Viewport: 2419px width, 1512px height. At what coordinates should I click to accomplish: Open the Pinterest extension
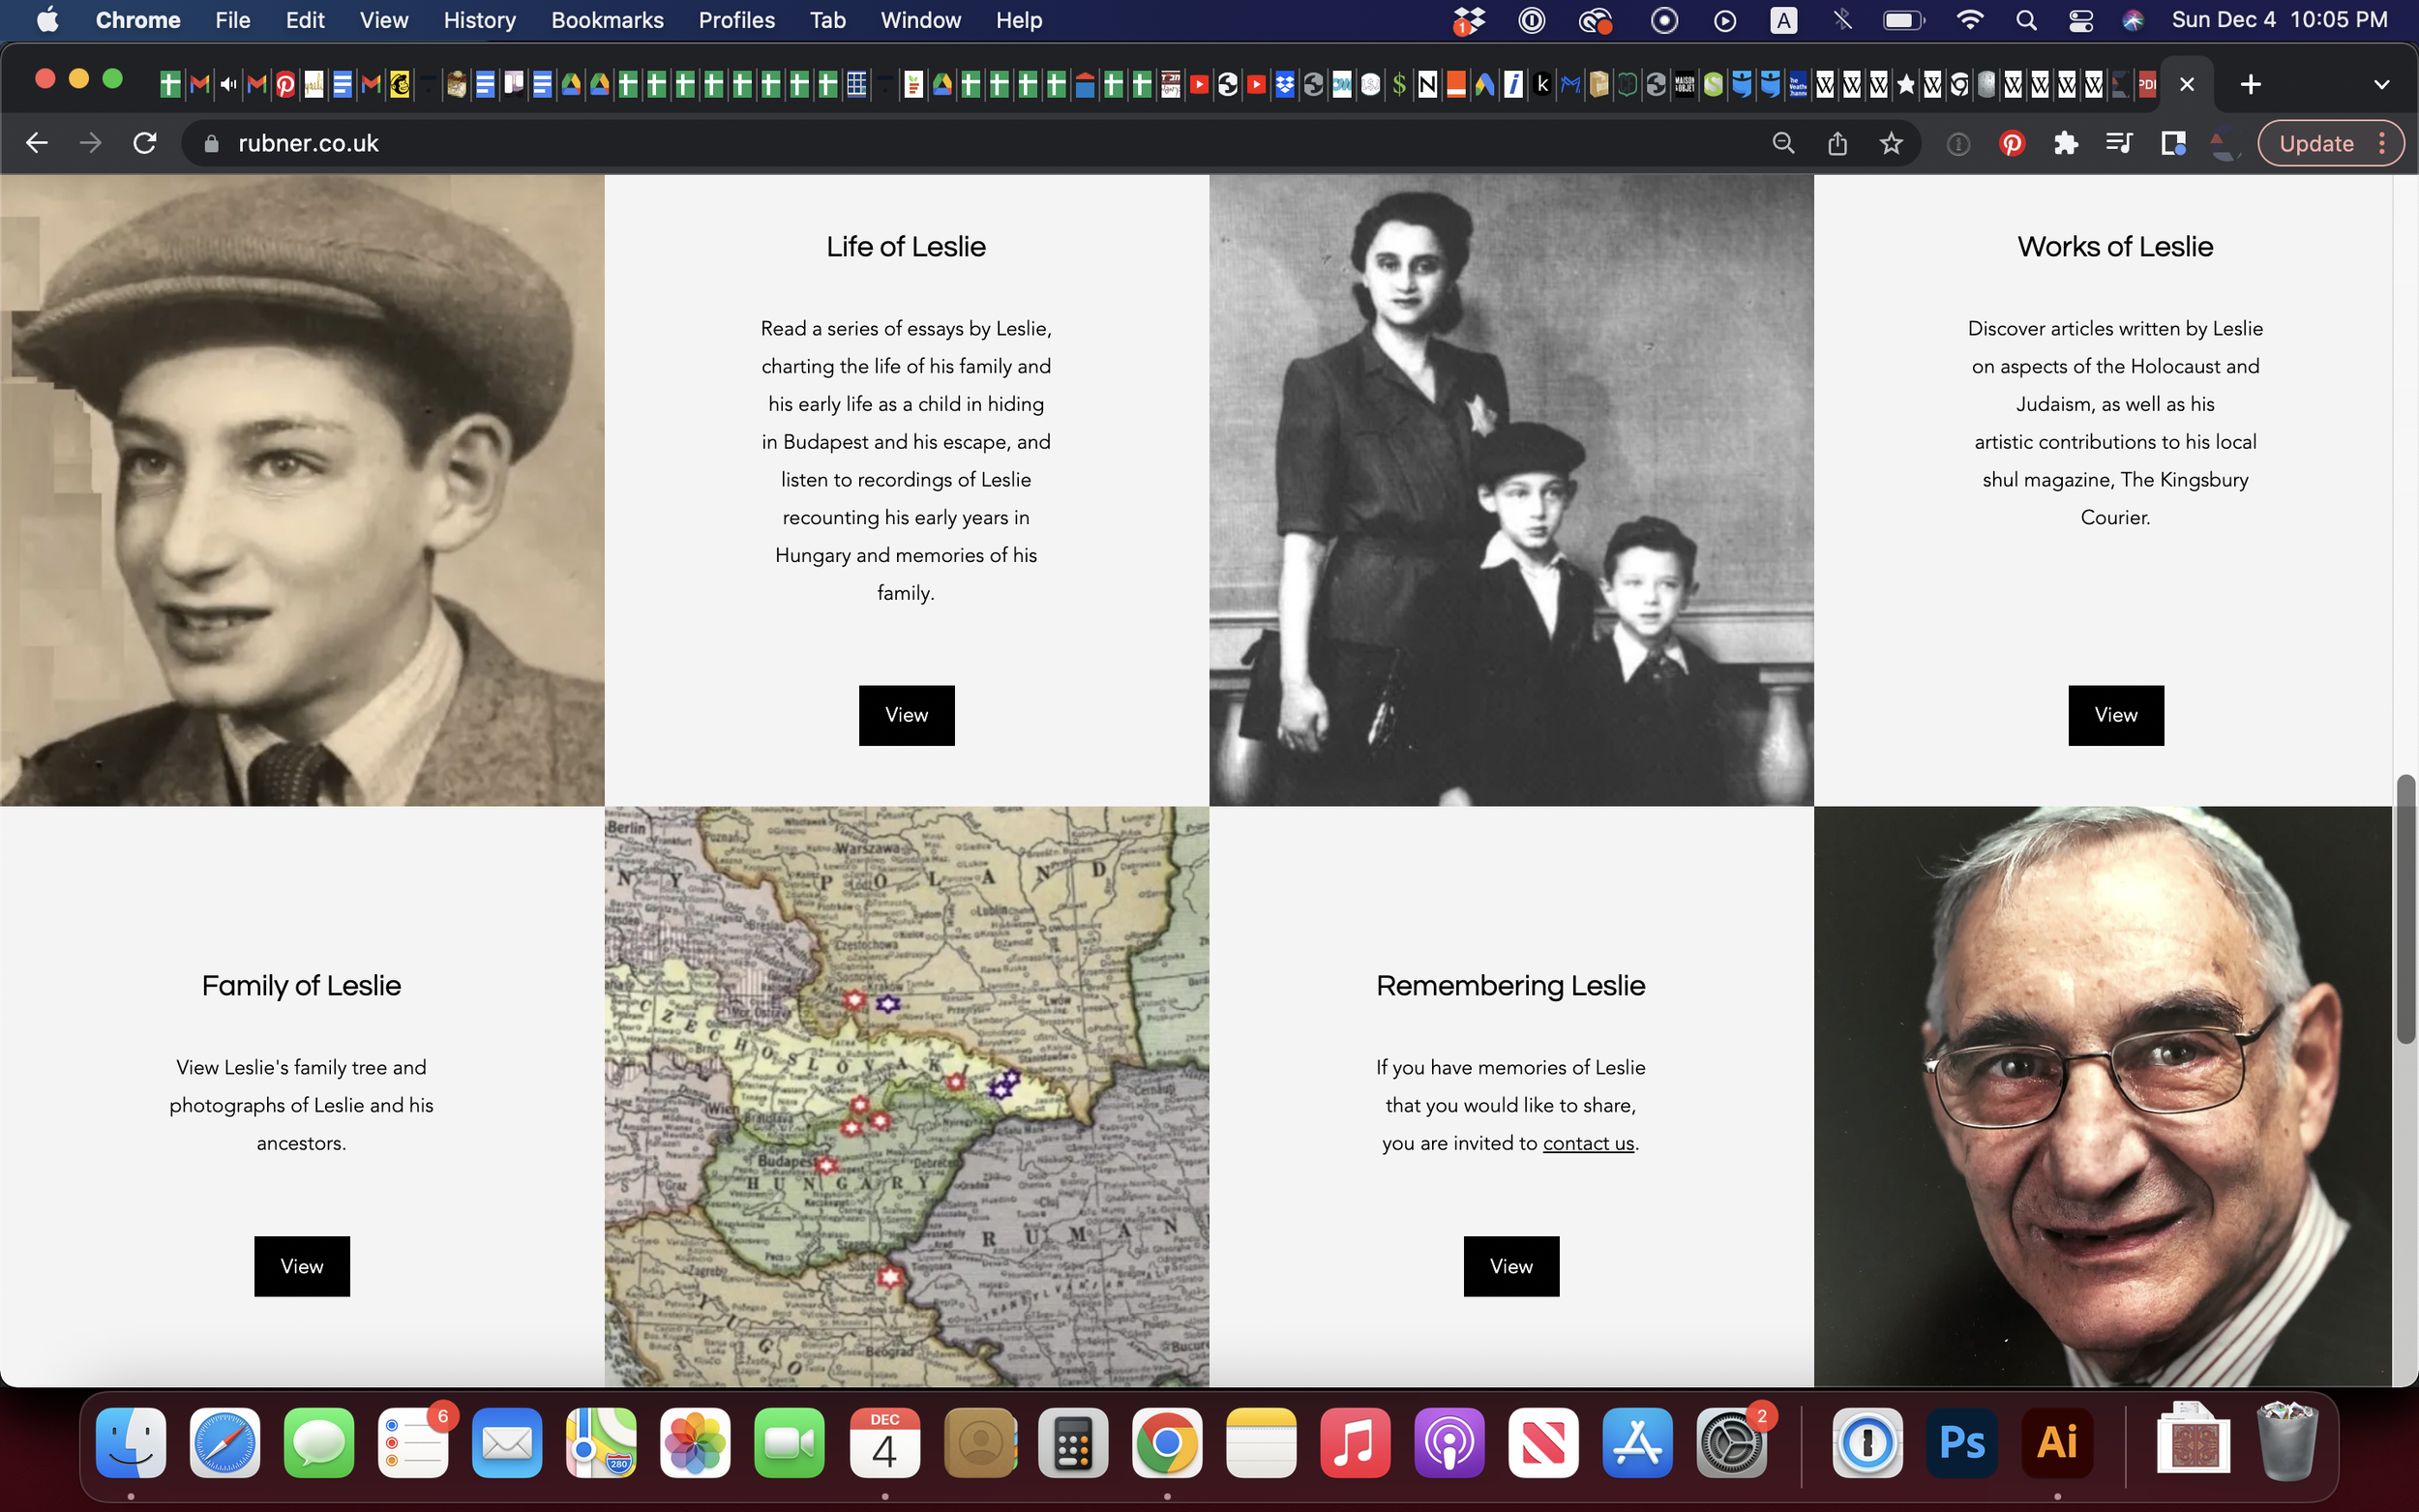click(x=2012, y=143)
